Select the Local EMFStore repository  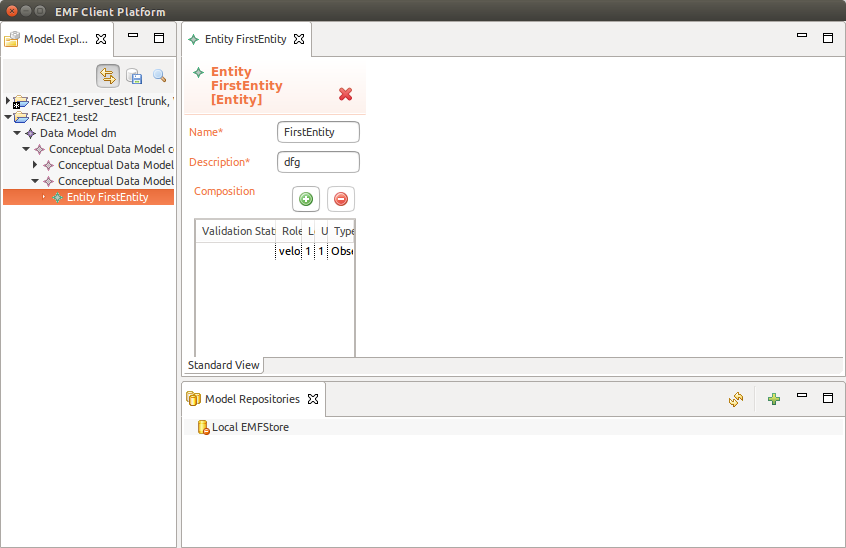250,427
